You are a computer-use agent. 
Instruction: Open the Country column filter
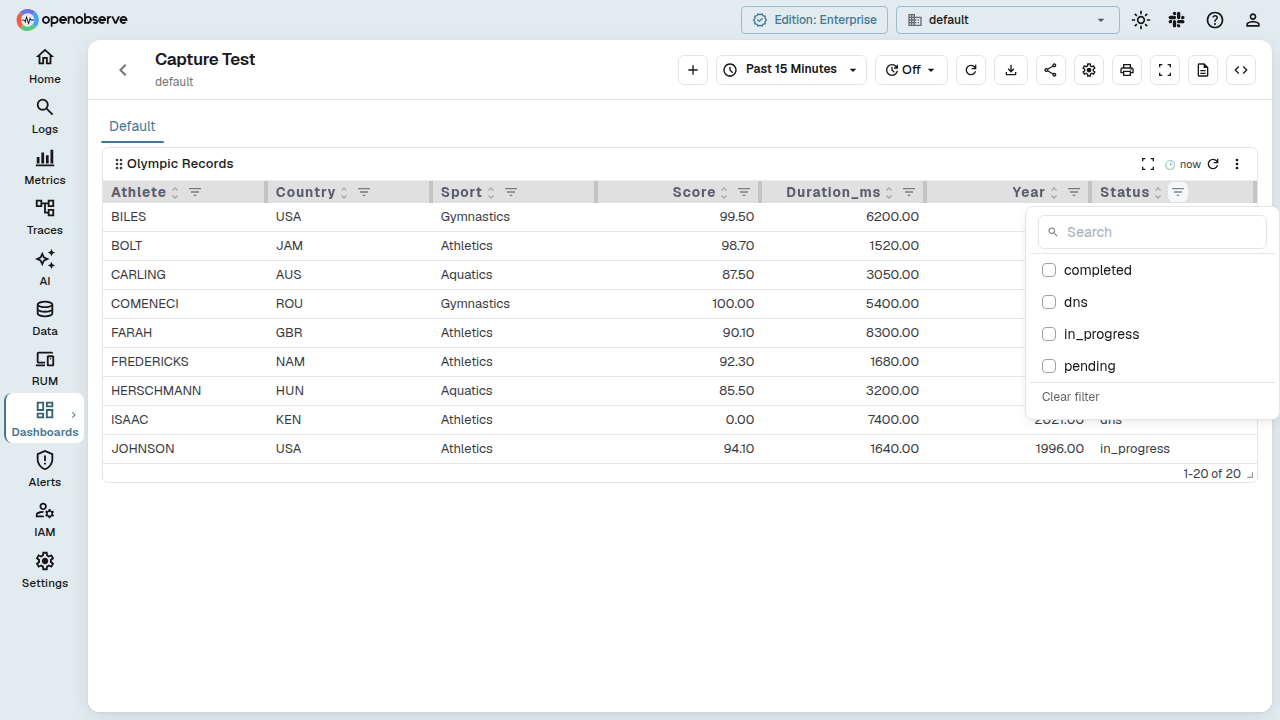pos(364,192)
